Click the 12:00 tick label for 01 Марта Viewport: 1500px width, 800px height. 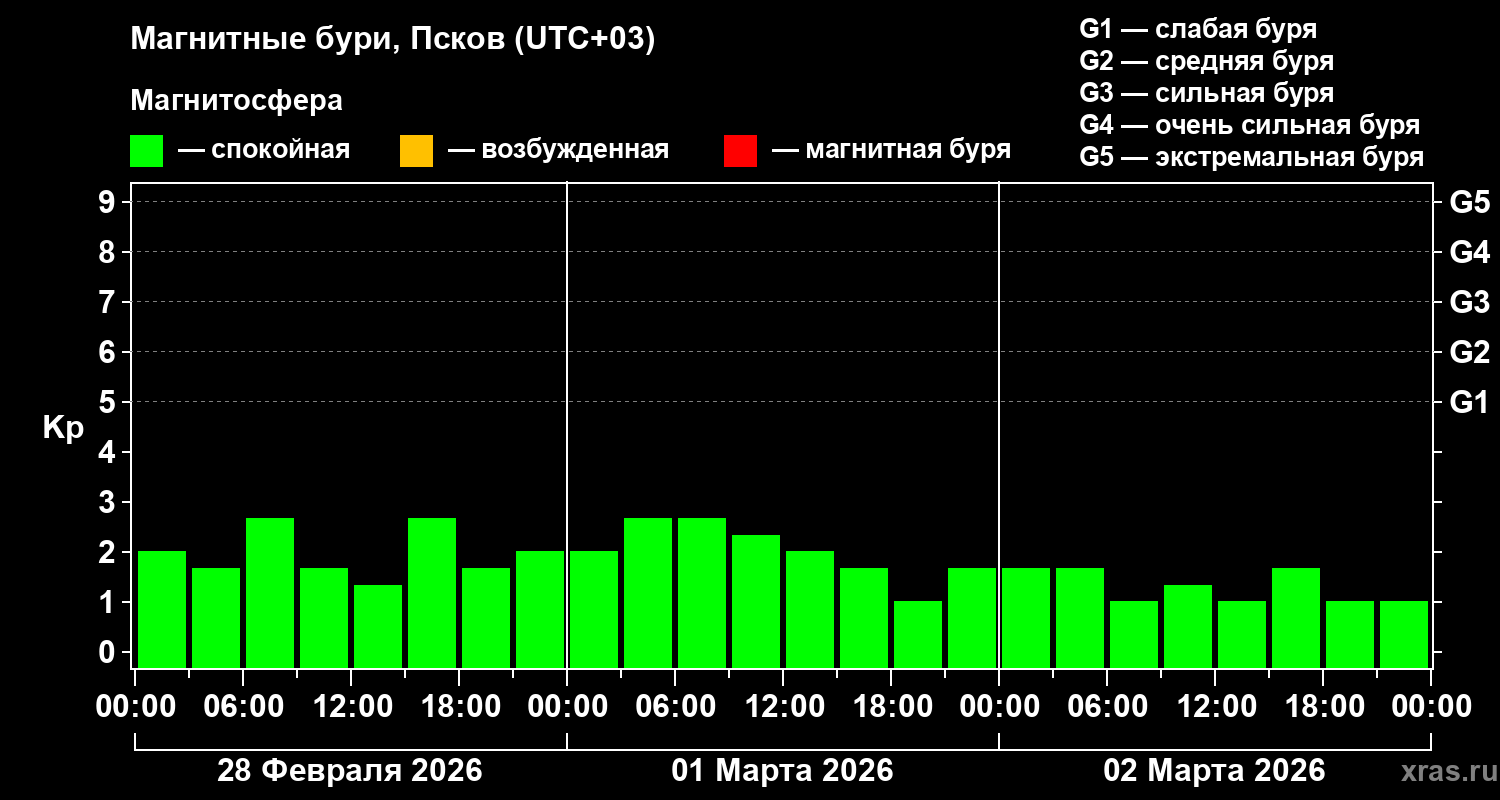pyautogui.click(x=783, y=707)
